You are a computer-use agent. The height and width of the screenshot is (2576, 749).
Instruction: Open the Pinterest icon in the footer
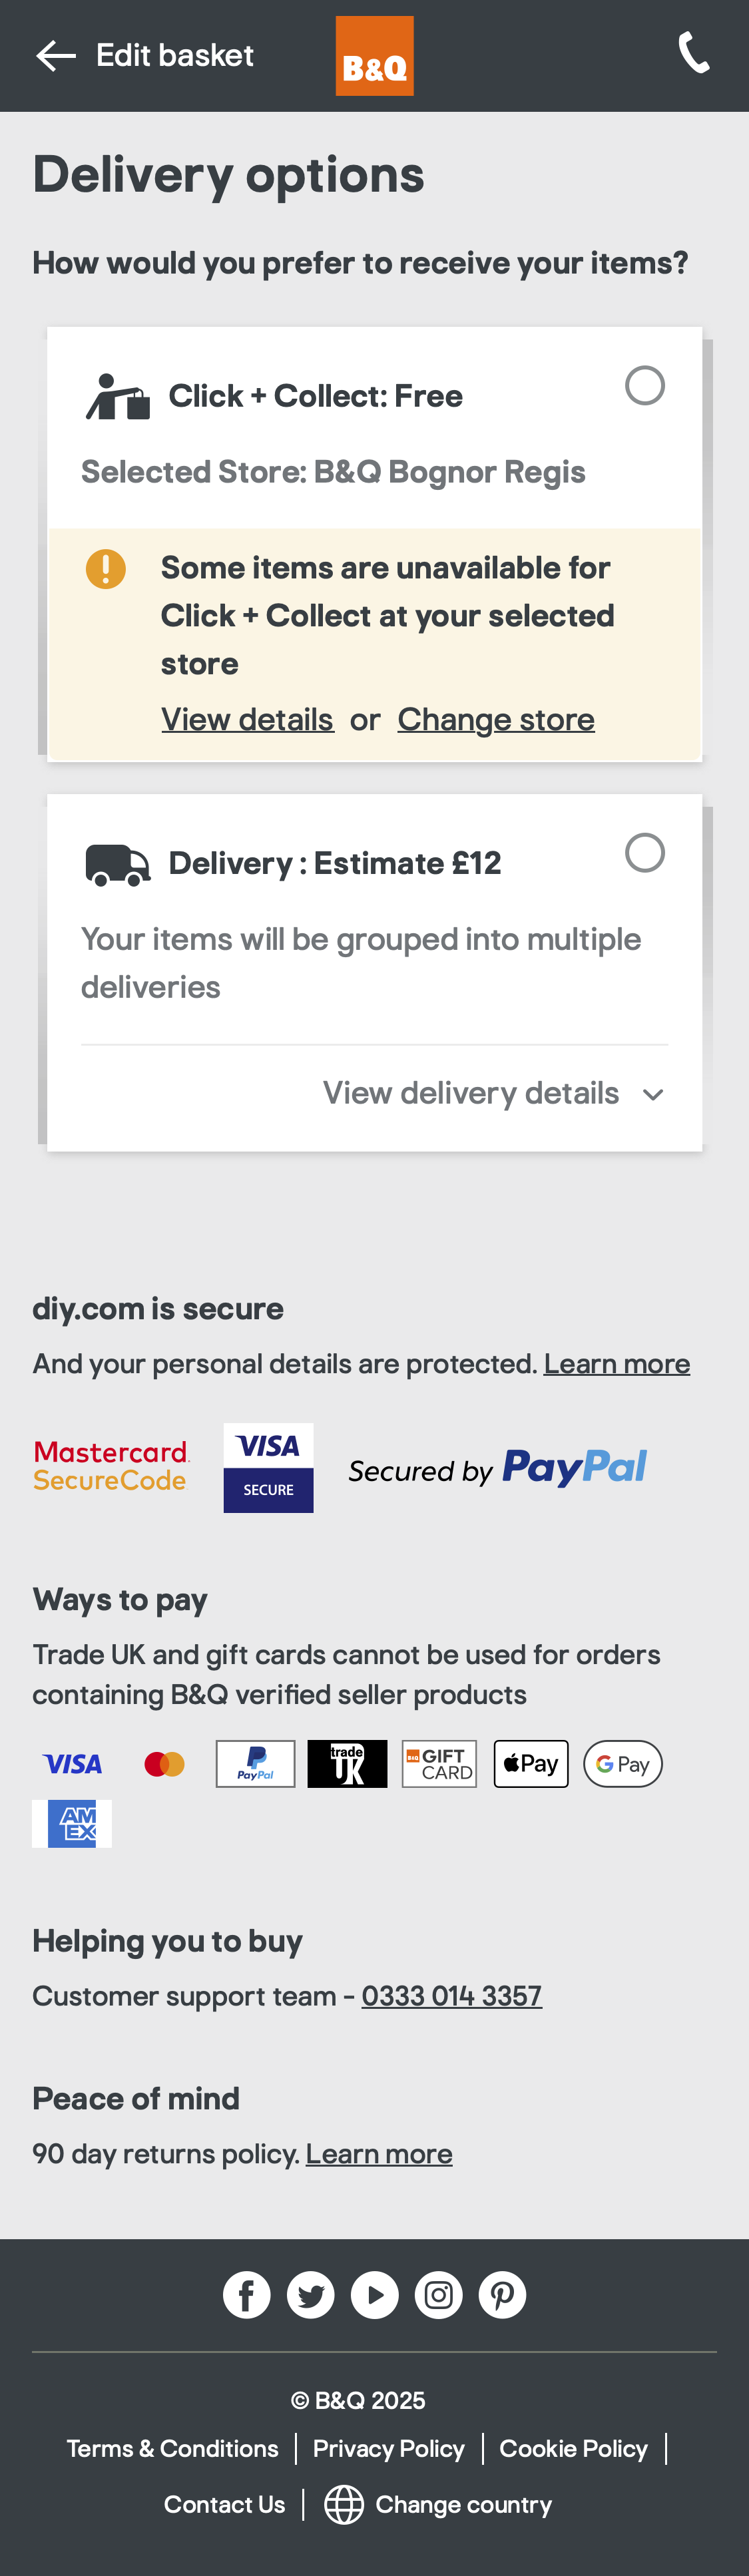[x=502, y=2295]
